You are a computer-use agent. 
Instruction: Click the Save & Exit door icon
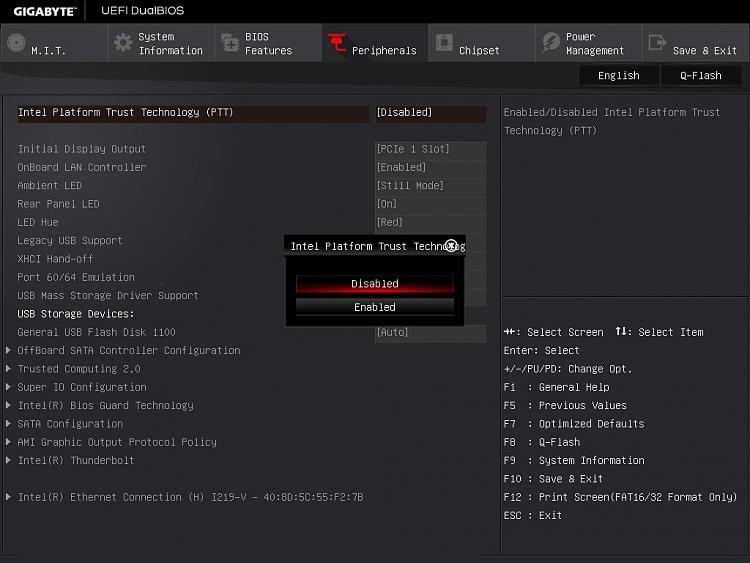tap(657, 43)
